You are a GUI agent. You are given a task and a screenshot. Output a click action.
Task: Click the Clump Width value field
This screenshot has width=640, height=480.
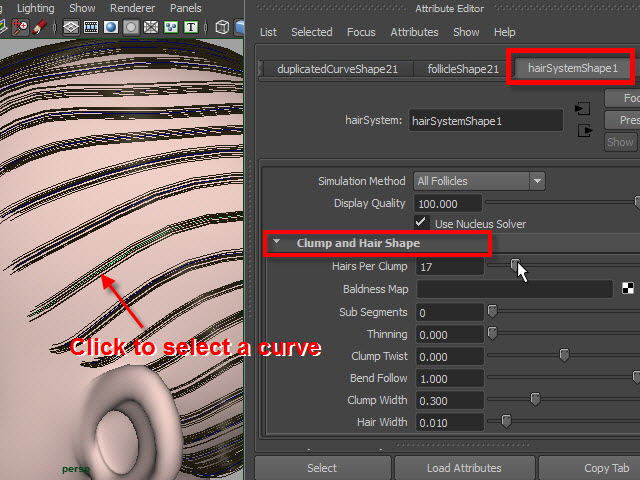pyautogui.click(x=449, y=401)
